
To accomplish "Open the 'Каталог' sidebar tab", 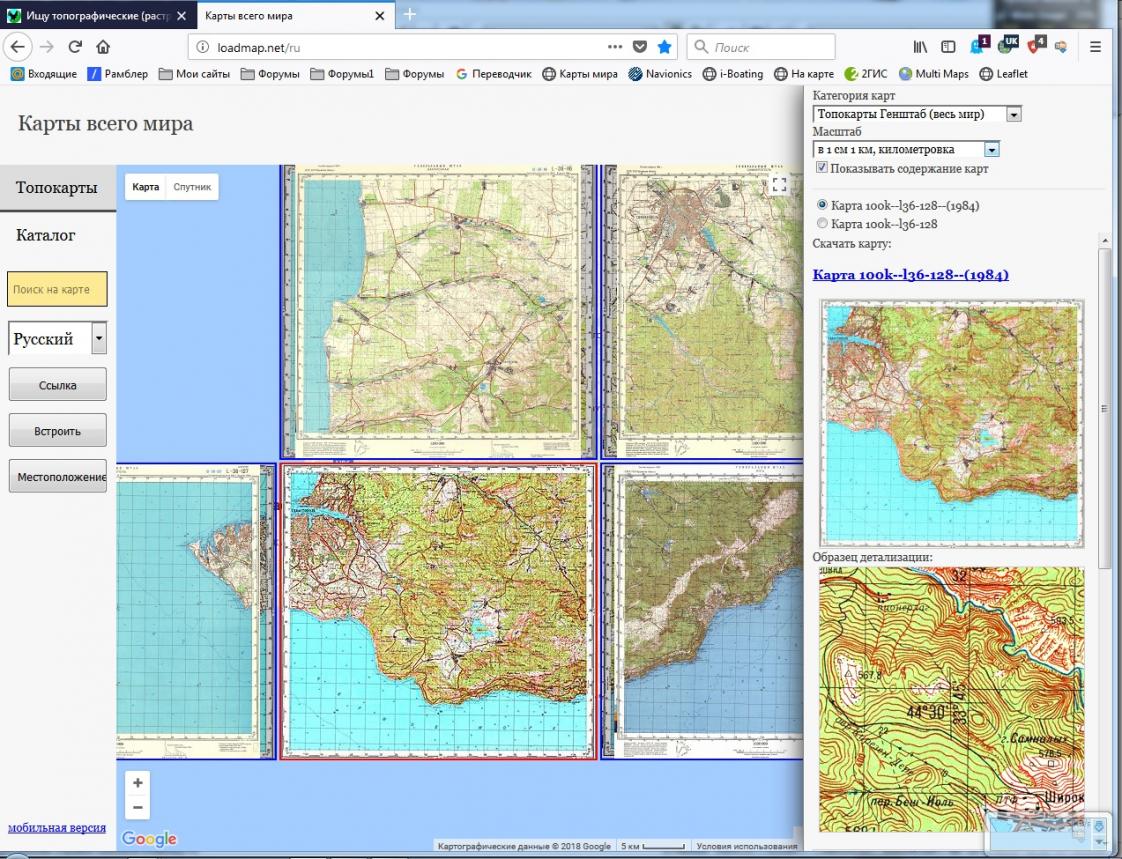I will [46, 235].
